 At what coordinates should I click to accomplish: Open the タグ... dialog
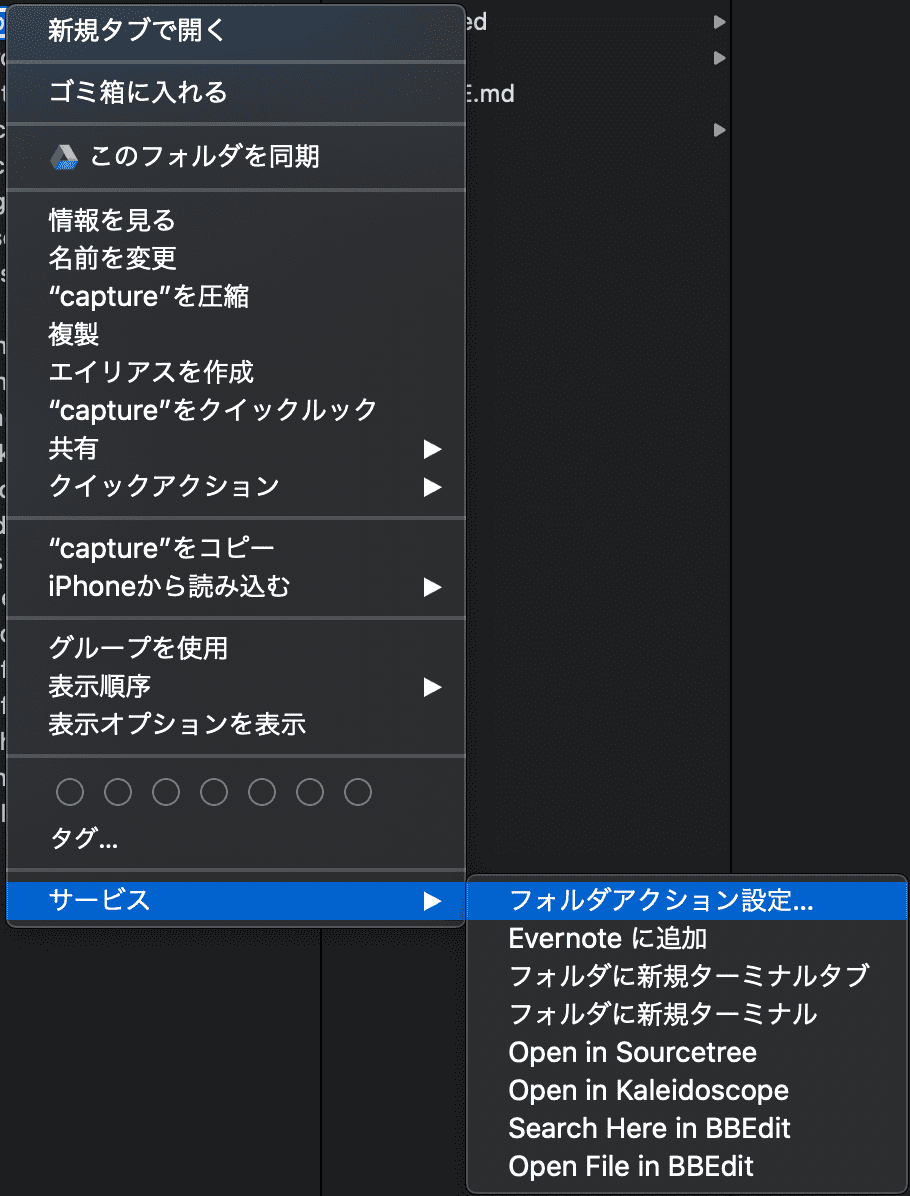(84, 839)
